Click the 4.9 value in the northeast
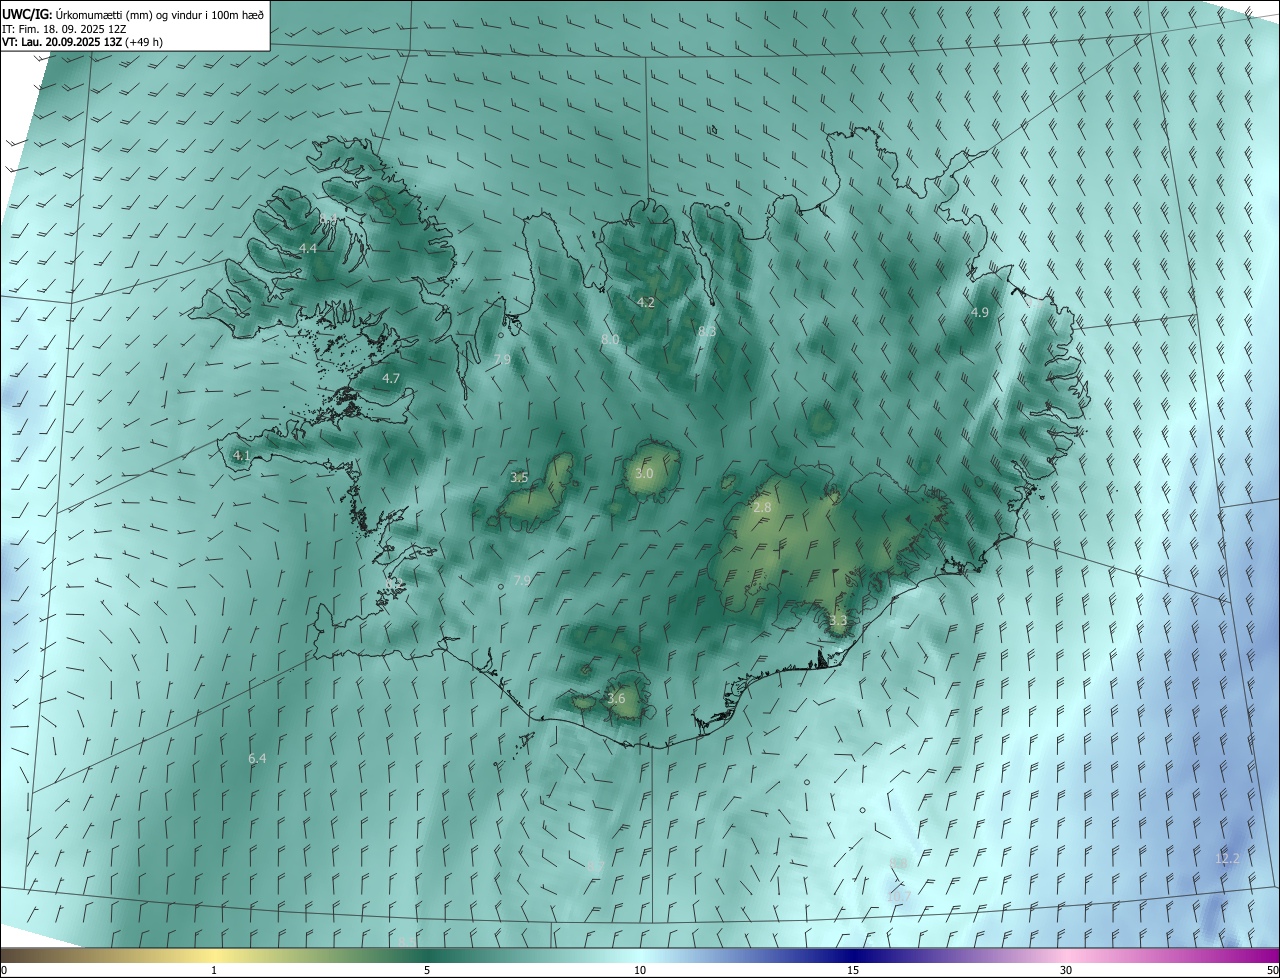Image resolution: width=1280 pixels, height=978 pixels. click(x=980, y=312)
